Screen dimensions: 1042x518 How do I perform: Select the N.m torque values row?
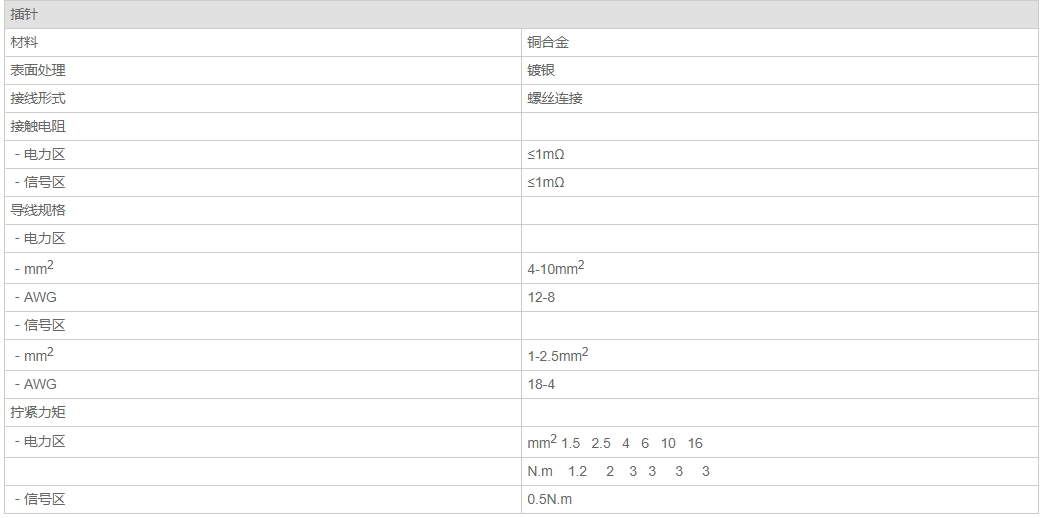tap(618, 472)
